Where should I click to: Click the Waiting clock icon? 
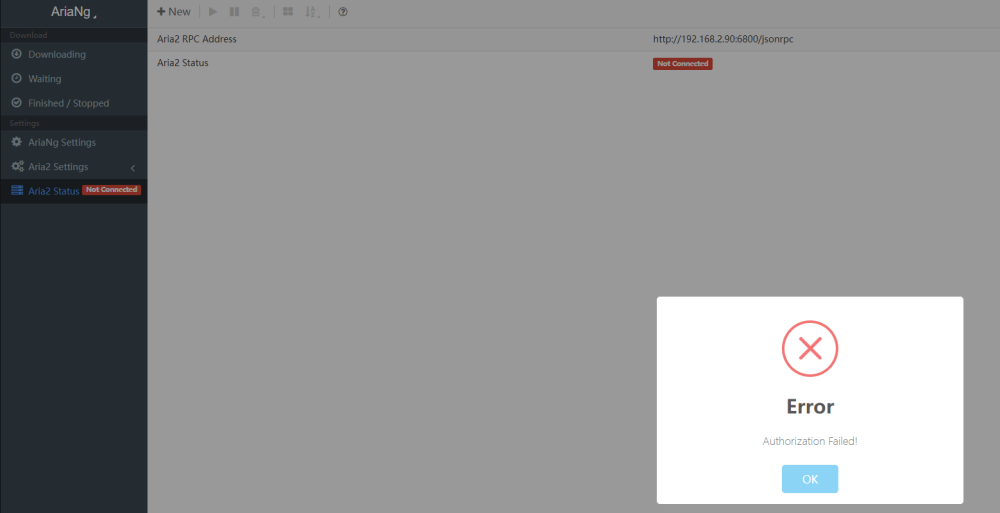[x=17, y=78]
